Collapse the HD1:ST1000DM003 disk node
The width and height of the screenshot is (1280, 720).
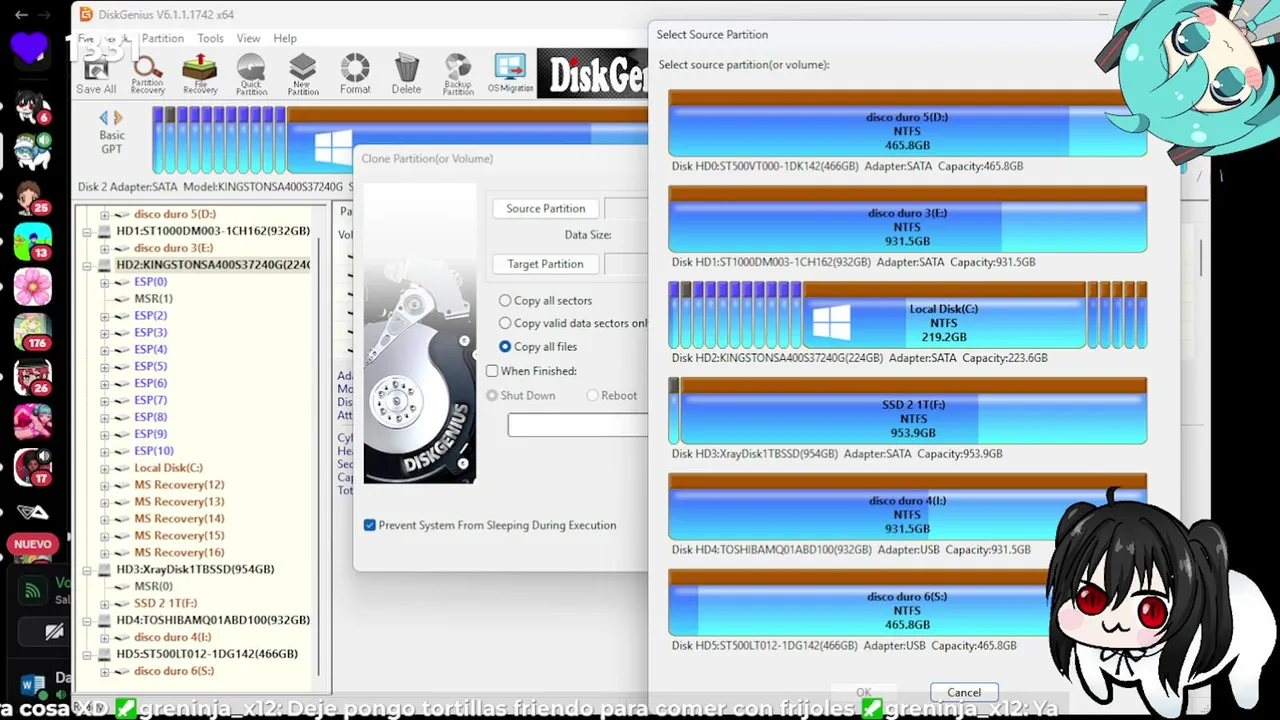[87, 231]
